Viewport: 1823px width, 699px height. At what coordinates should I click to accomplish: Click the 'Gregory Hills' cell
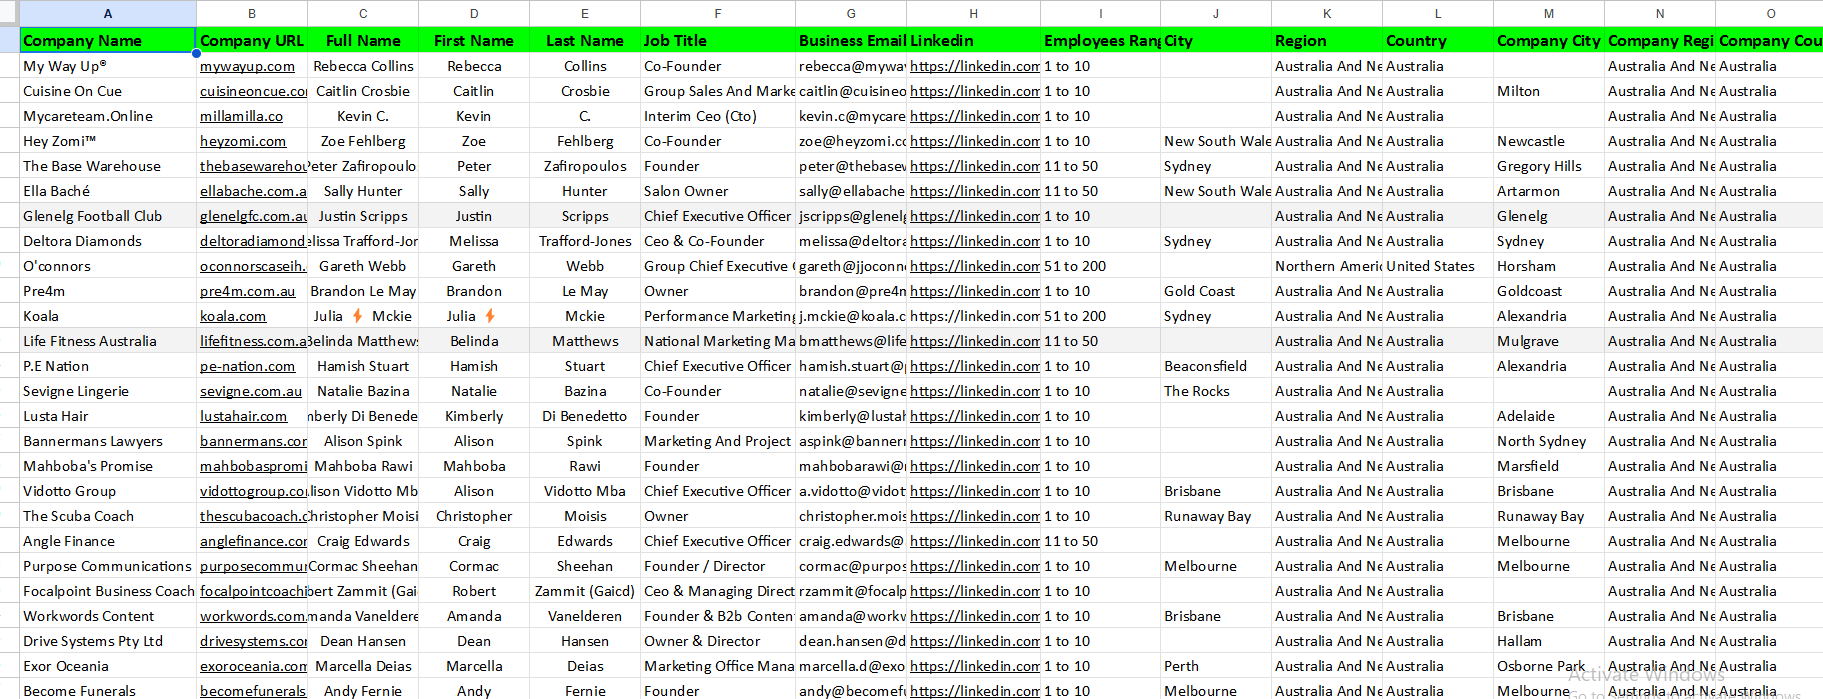[1549, 166]
